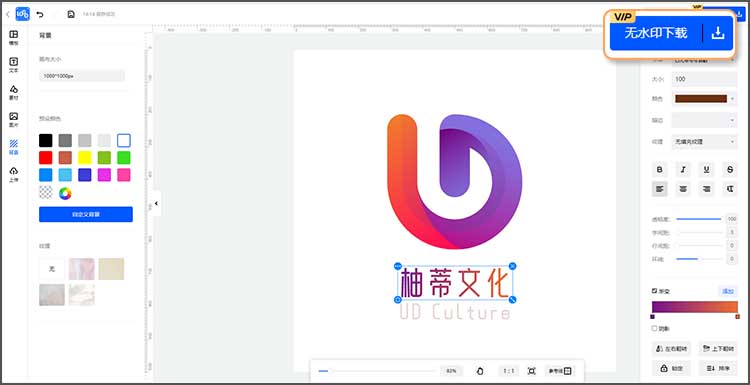The width and height of the screenshot is (750, 385).
Task: Click the back arrow at top left
Action: tap(7, 14)
